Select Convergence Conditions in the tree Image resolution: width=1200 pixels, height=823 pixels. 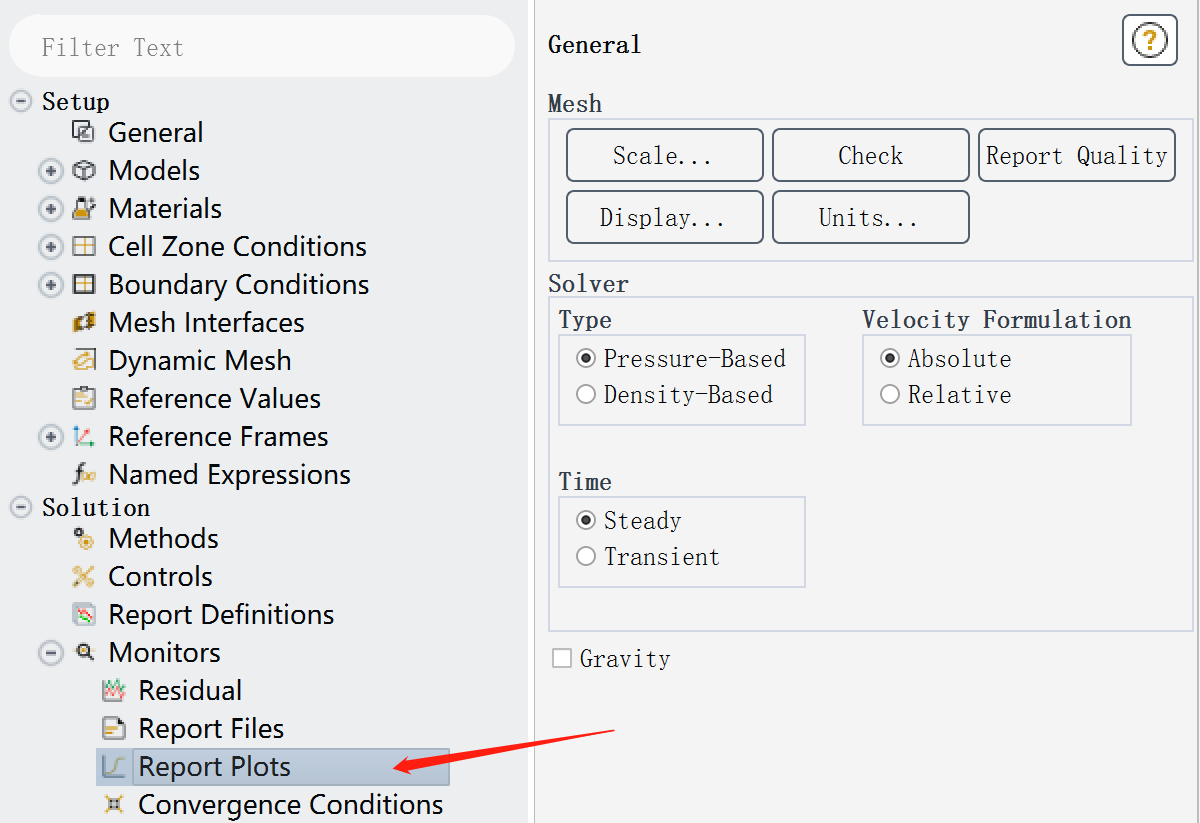pos(290,805)
